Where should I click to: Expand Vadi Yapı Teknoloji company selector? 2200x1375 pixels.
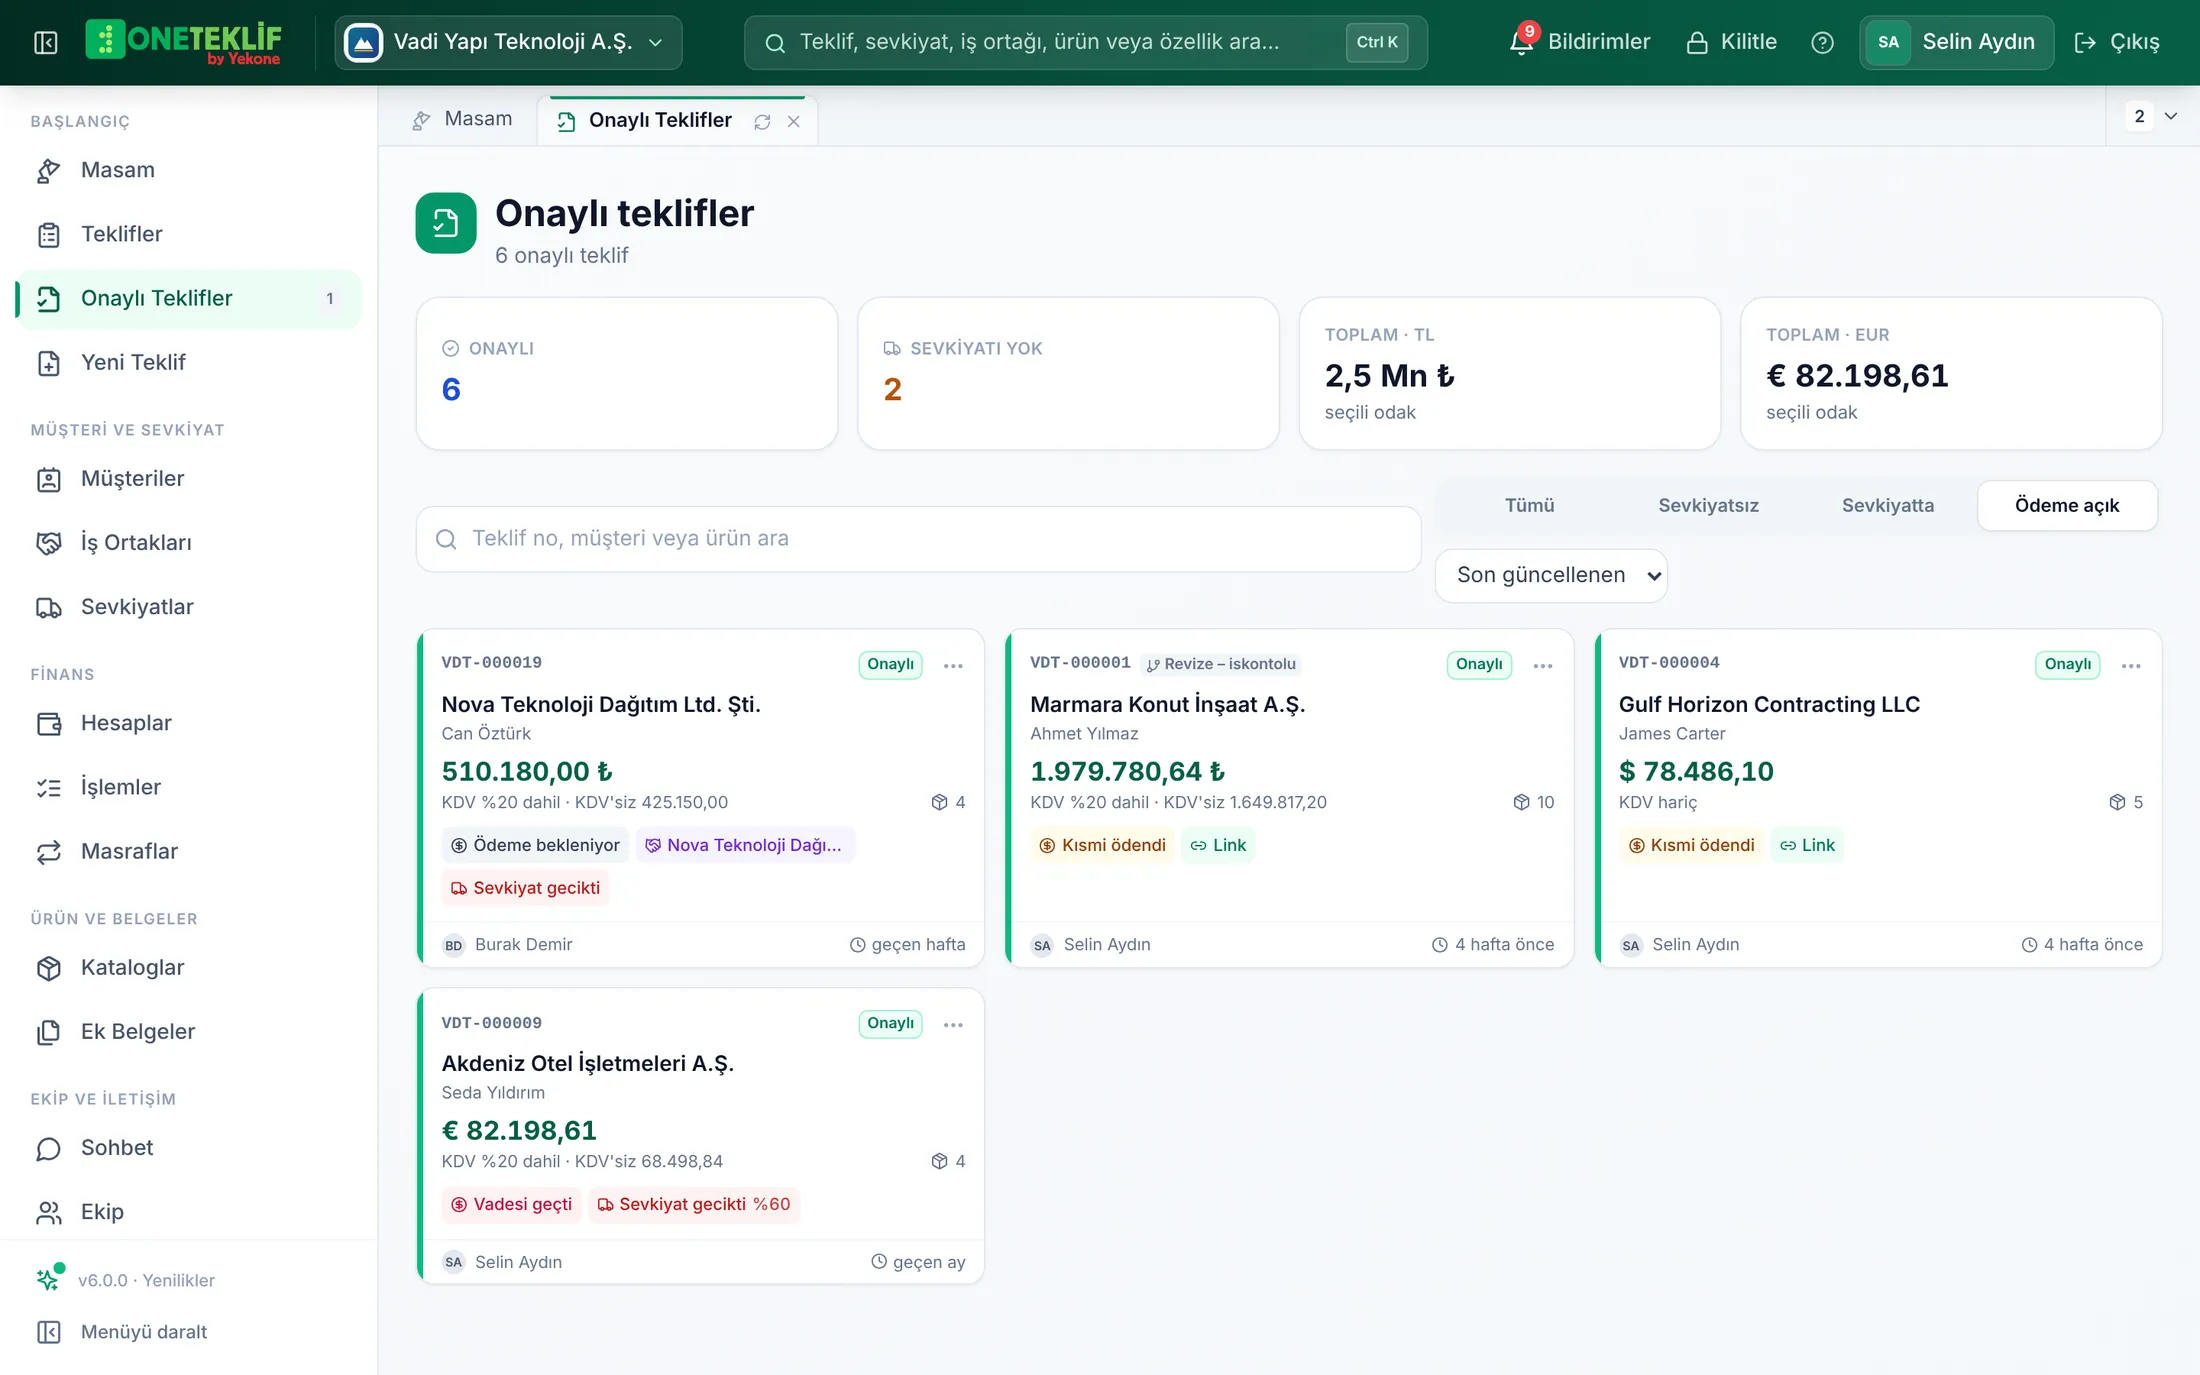coord(508,42)
